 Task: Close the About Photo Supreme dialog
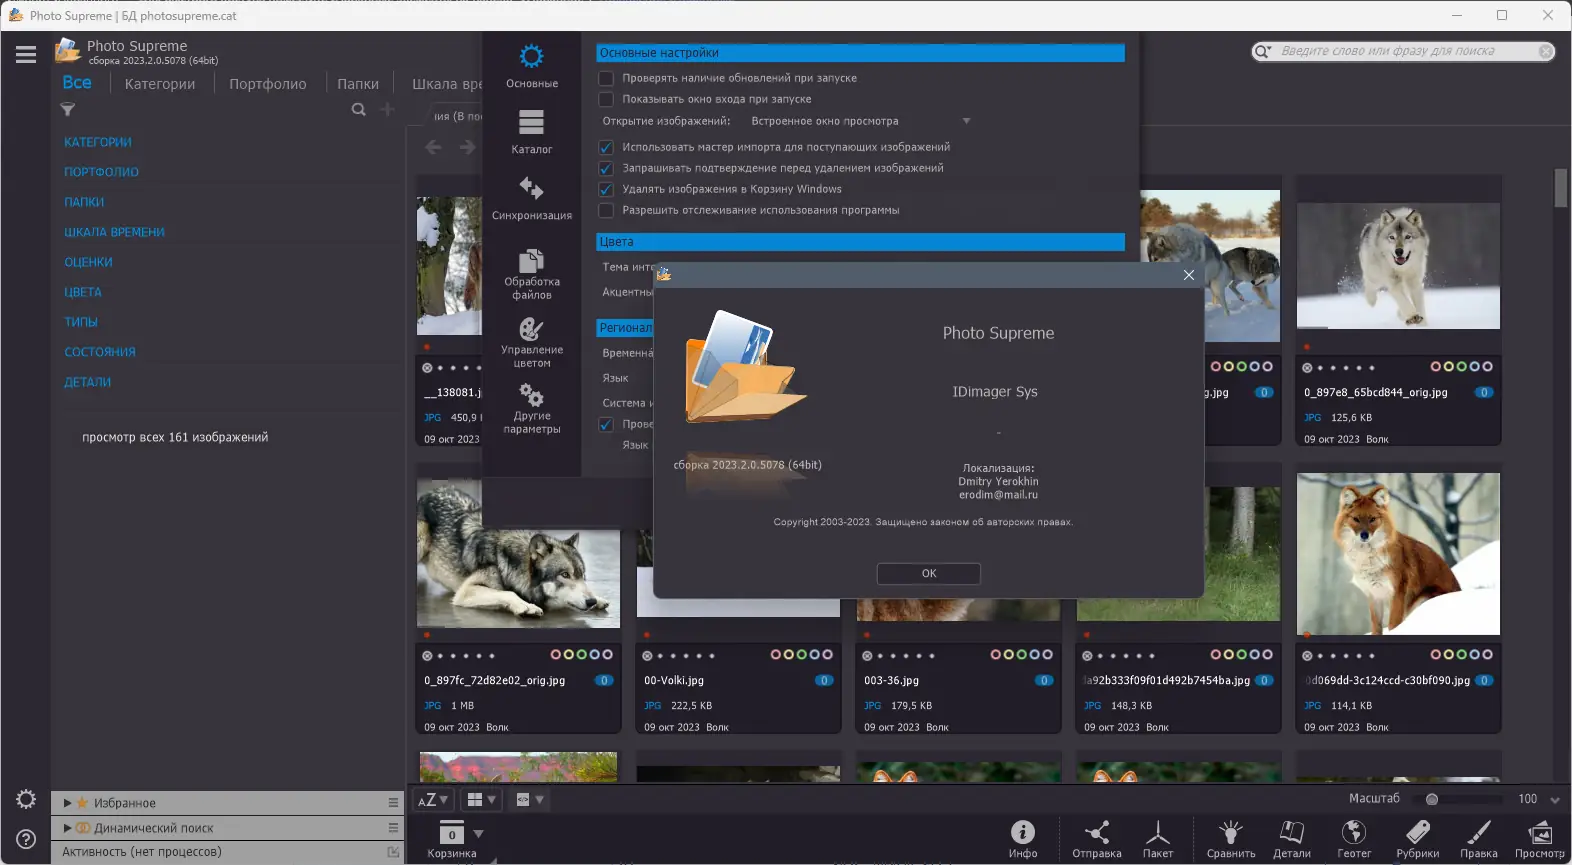pos(1189,275)
